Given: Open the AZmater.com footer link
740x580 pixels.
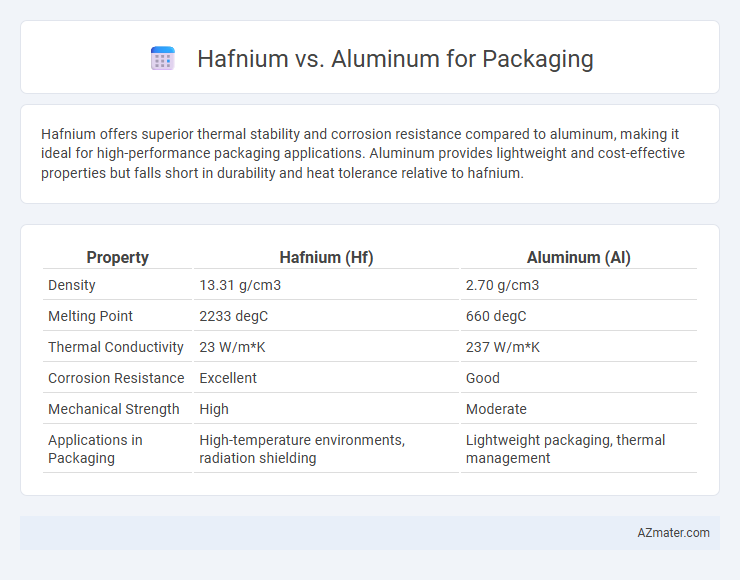Looking at the screenshot, I should coord(673,533).
